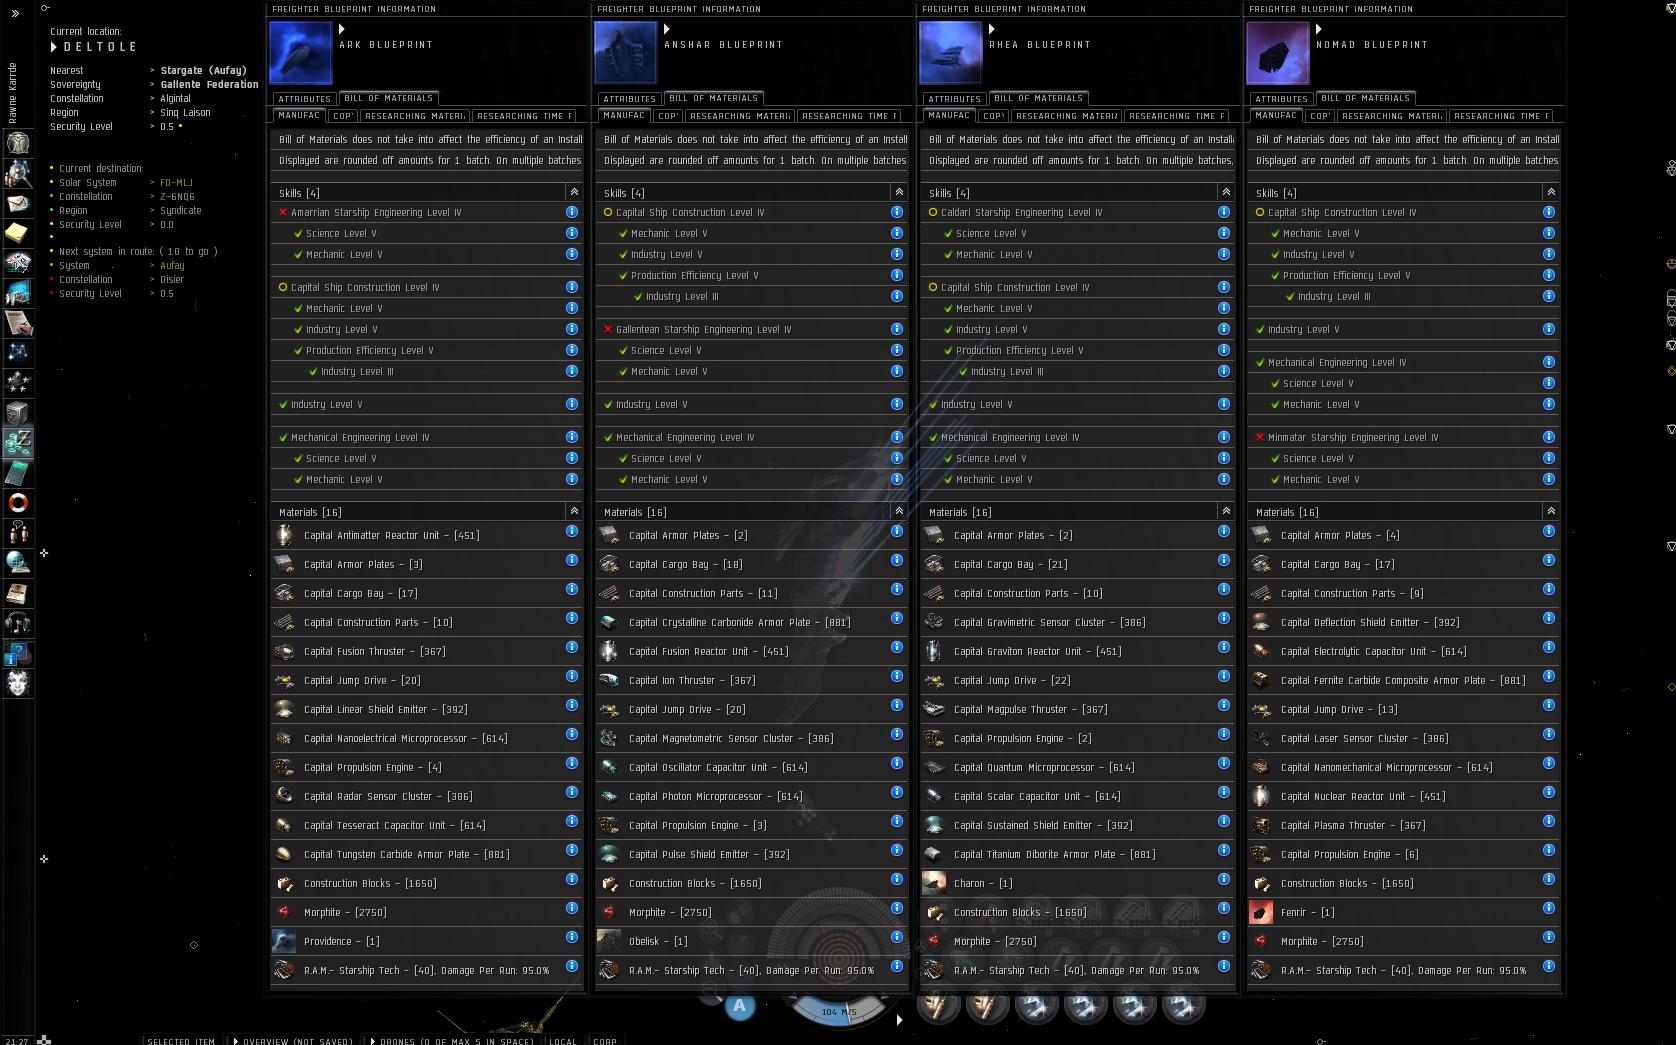The height and width of the screenshot is (1045, 1676).
Task: Open the Local chat tab
Action: [x=563, y=1040]
